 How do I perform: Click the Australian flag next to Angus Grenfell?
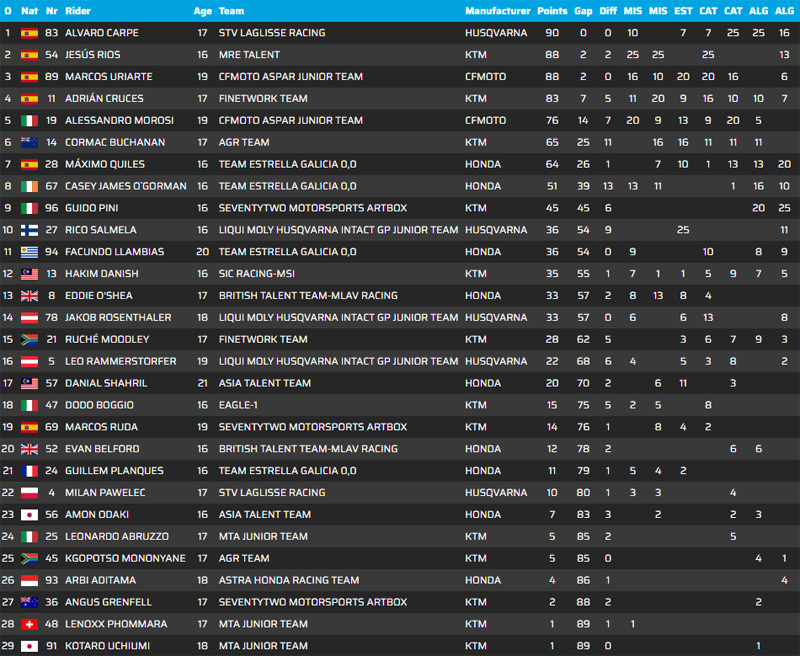click(29, 602)
